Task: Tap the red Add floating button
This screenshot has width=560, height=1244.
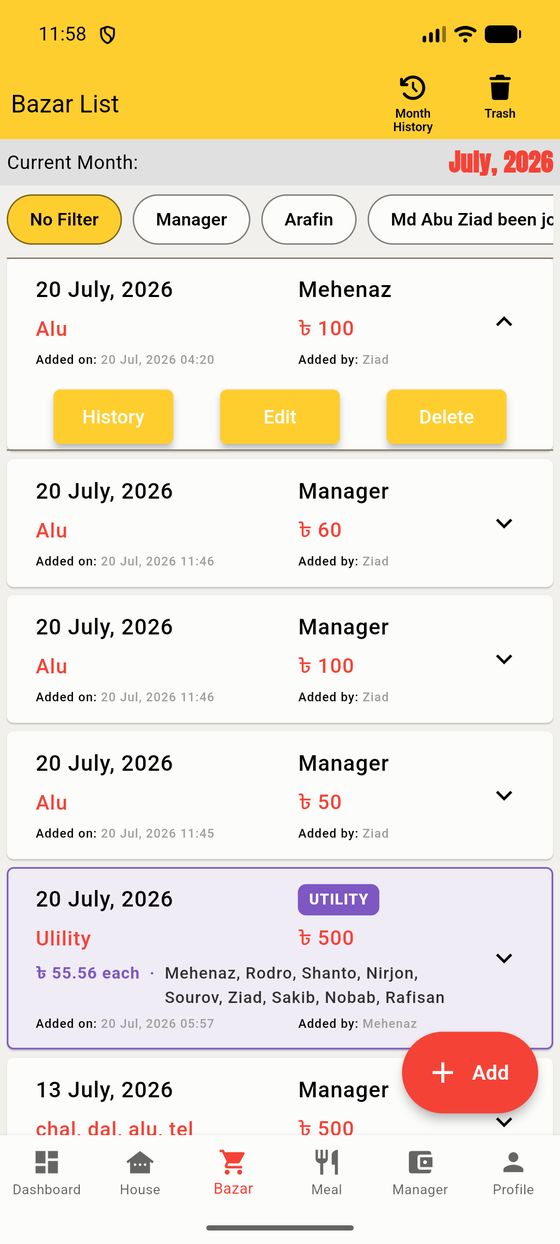Action: pos(470,1072)
